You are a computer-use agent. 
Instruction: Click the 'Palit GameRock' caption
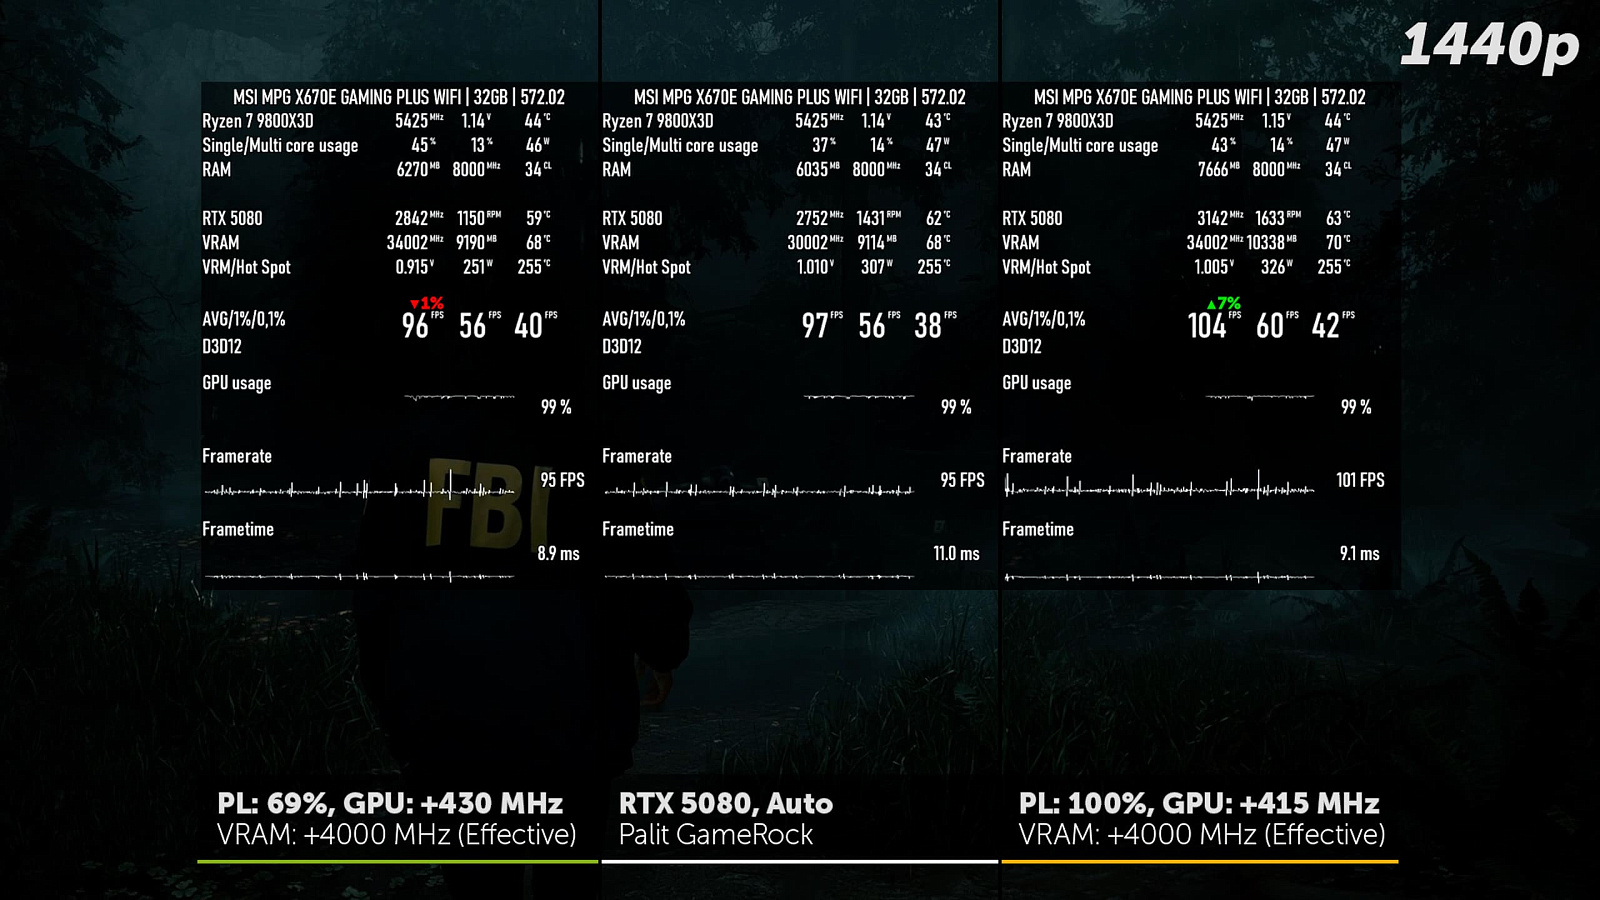click(716, 835)
